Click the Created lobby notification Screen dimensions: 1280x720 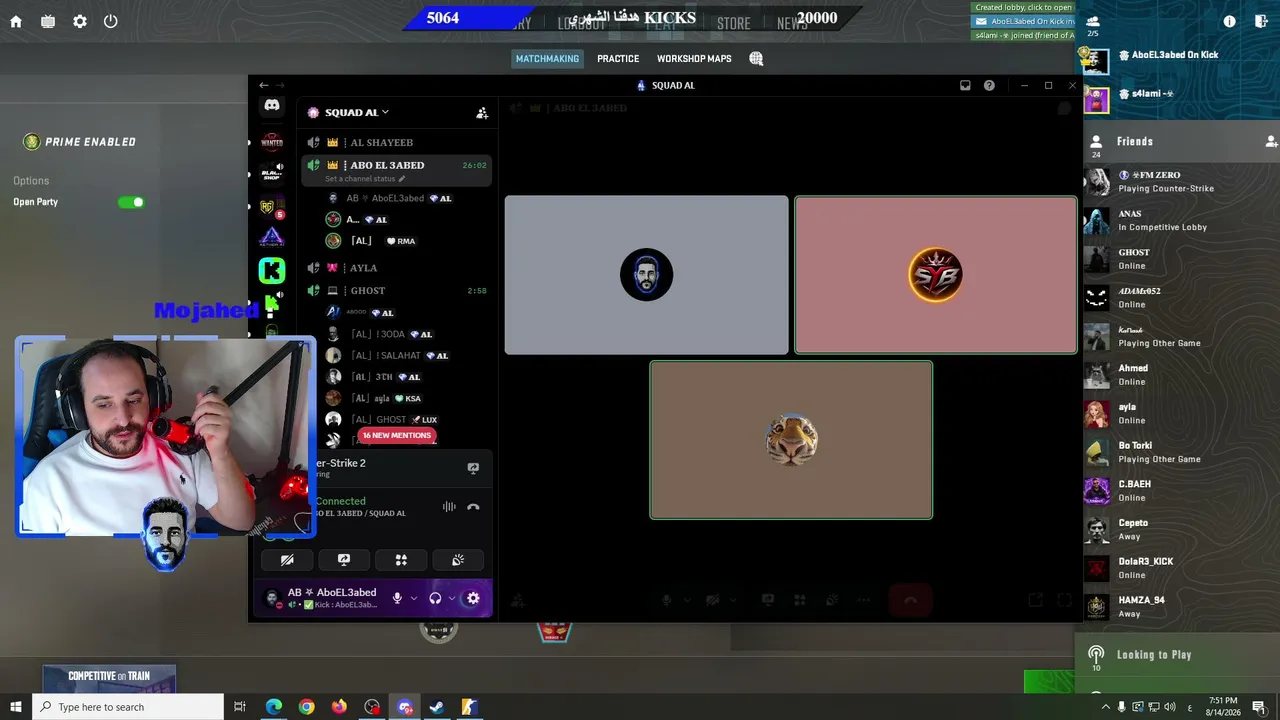click(1023, 8)
